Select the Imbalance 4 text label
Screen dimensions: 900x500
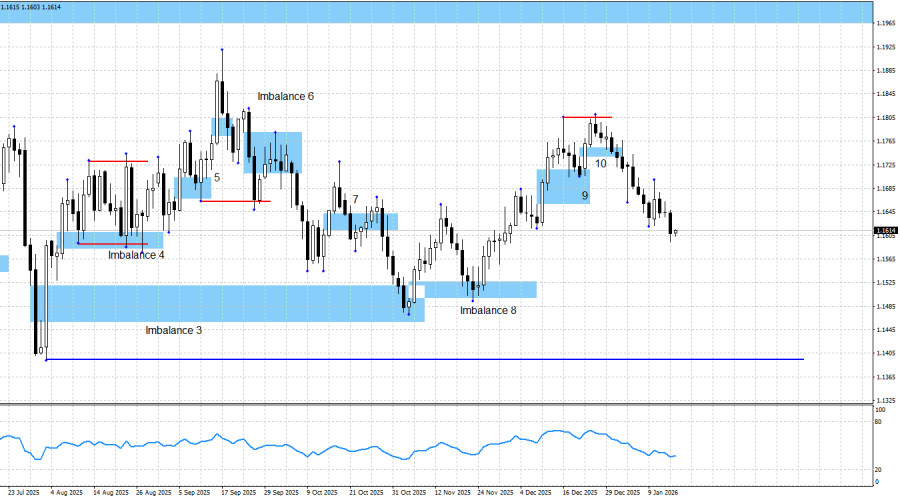coord(136,255)
